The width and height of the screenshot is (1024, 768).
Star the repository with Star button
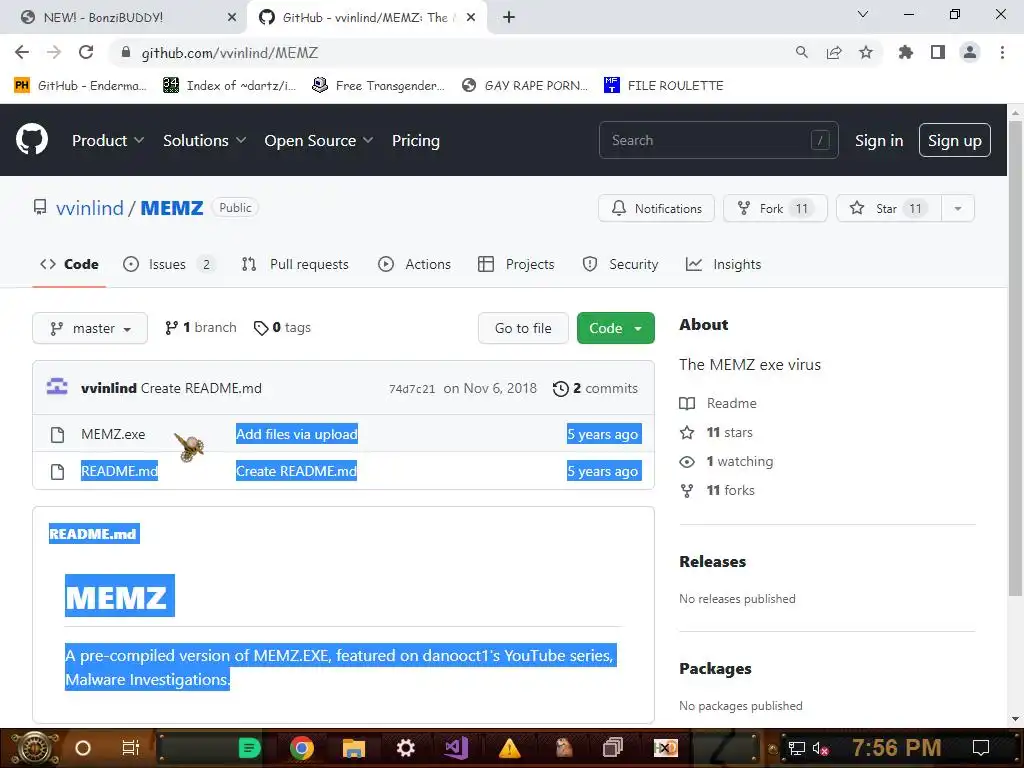[889, 208]
